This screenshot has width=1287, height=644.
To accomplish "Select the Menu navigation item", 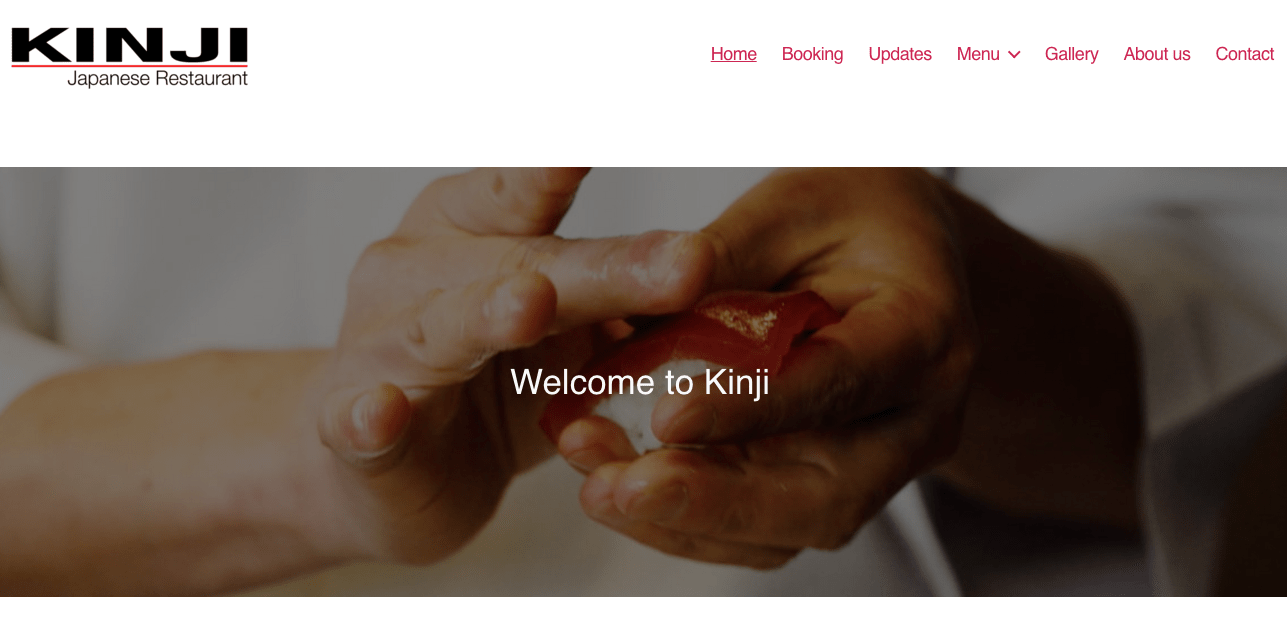I will [x=978, y=54].
